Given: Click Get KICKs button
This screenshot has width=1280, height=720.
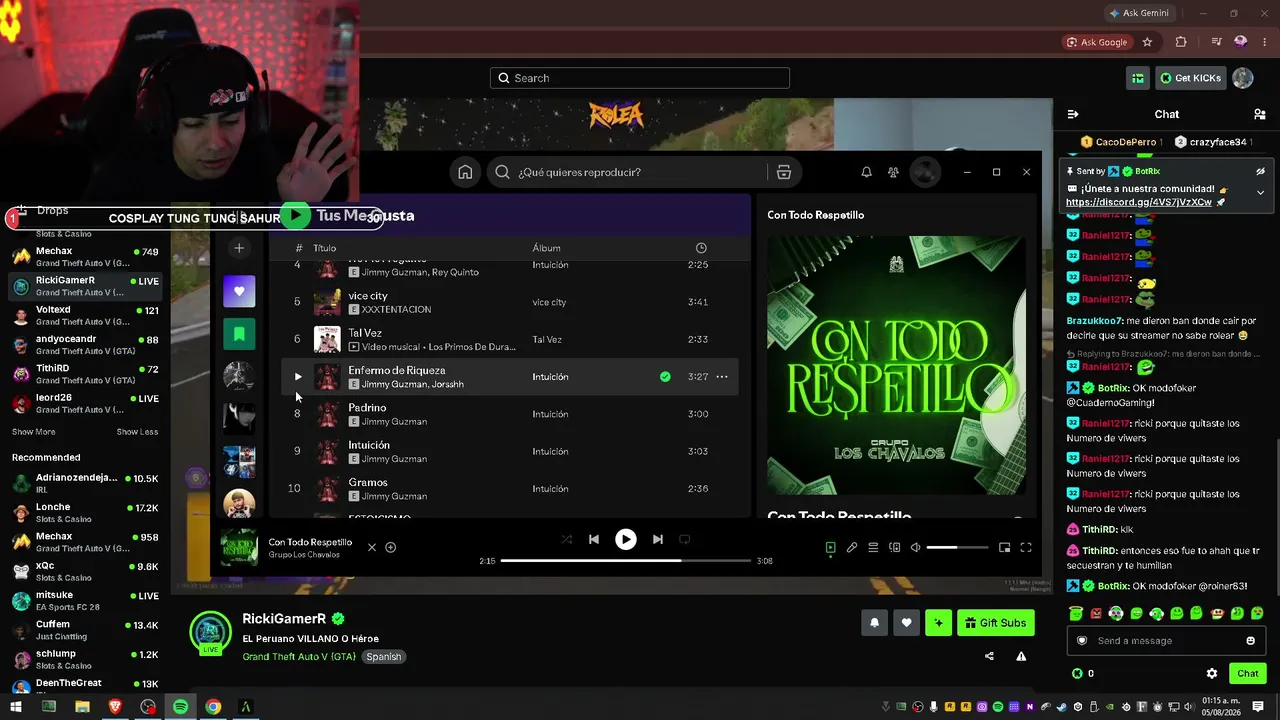Looking at the screenshot, I should (1190, 78).
